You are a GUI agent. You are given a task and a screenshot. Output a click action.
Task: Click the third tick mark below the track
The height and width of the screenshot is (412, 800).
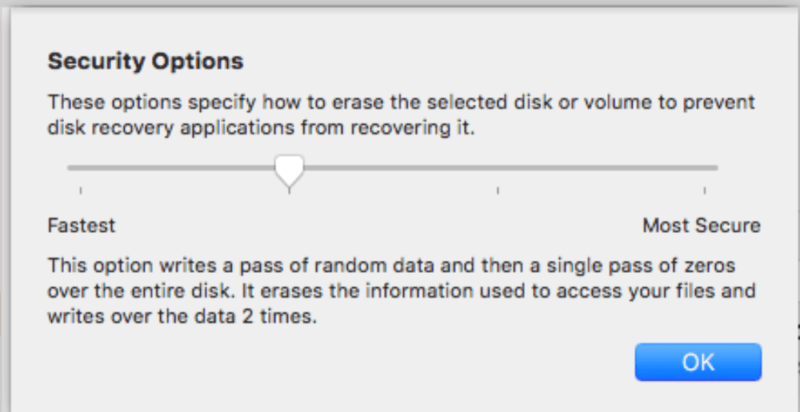coord(497,191)
